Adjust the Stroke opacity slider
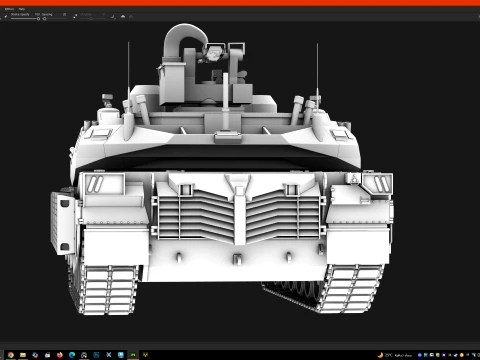The image size is (480, 360). pyautogui.click(x=25, y=19)
